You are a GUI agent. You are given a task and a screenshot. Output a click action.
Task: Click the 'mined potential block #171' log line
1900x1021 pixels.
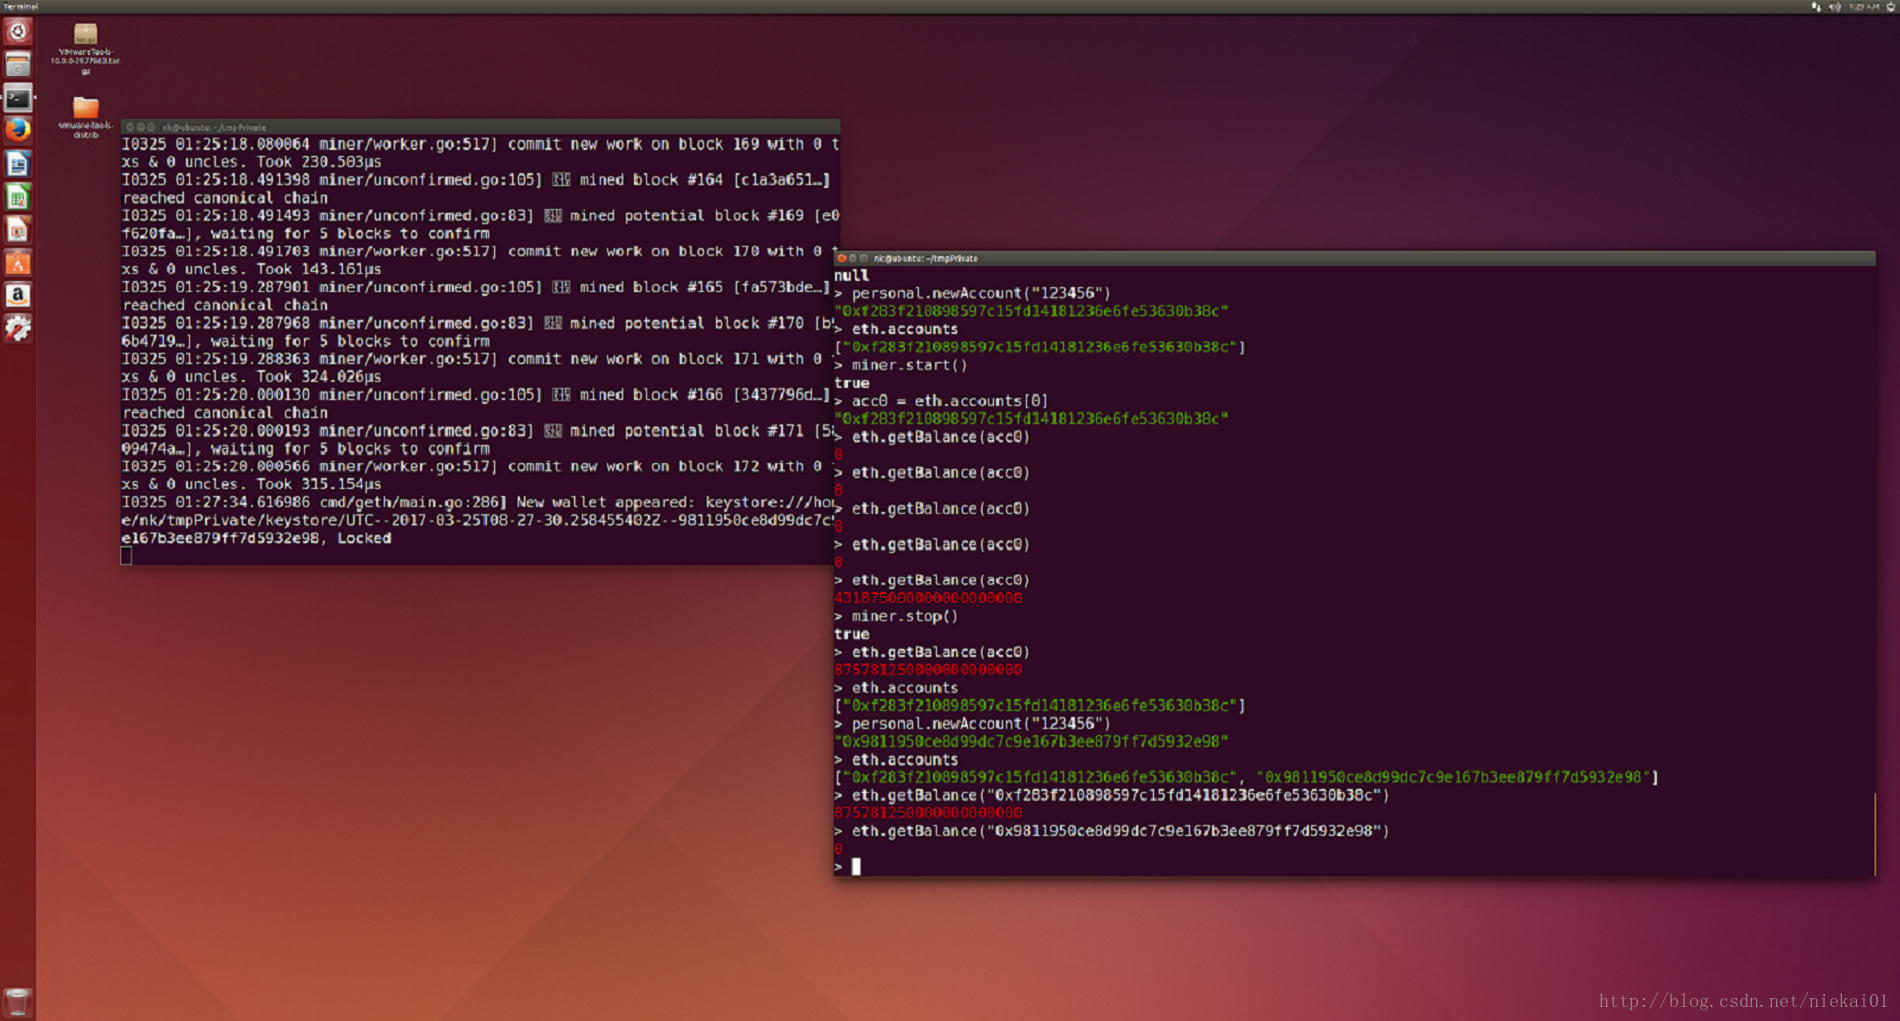480,431
